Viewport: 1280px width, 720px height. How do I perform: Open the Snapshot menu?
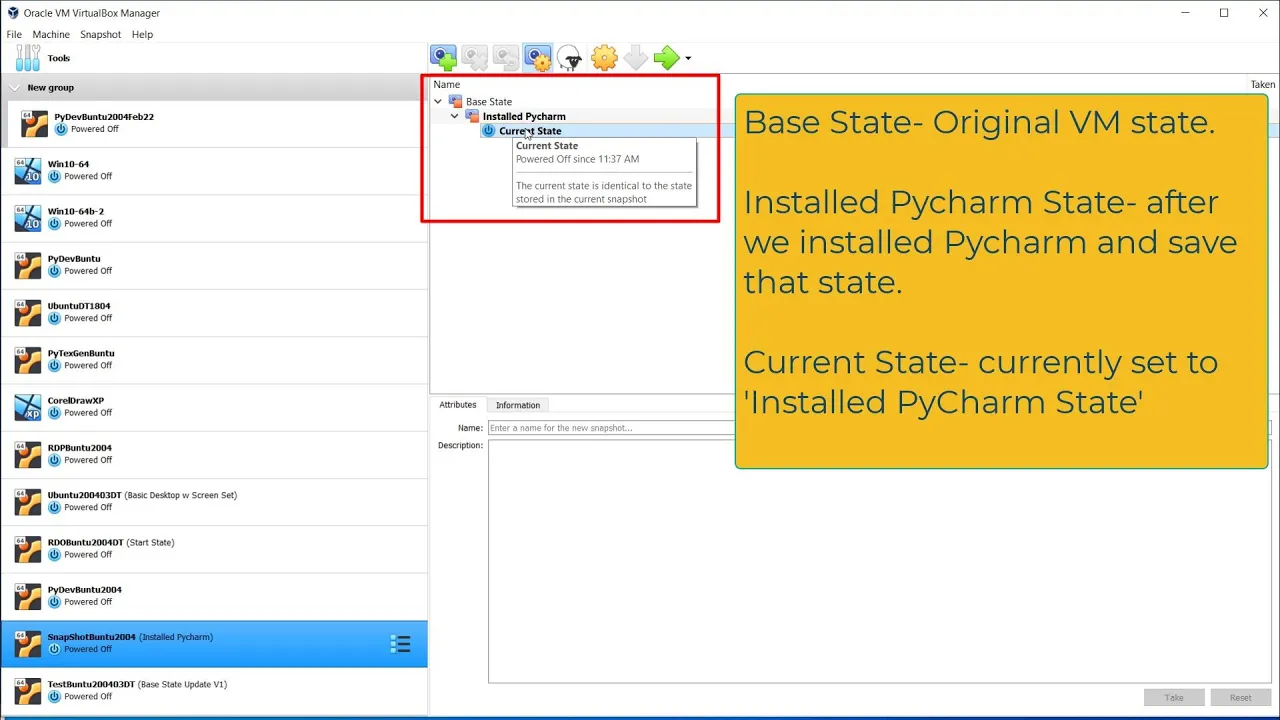pos(100,34)
